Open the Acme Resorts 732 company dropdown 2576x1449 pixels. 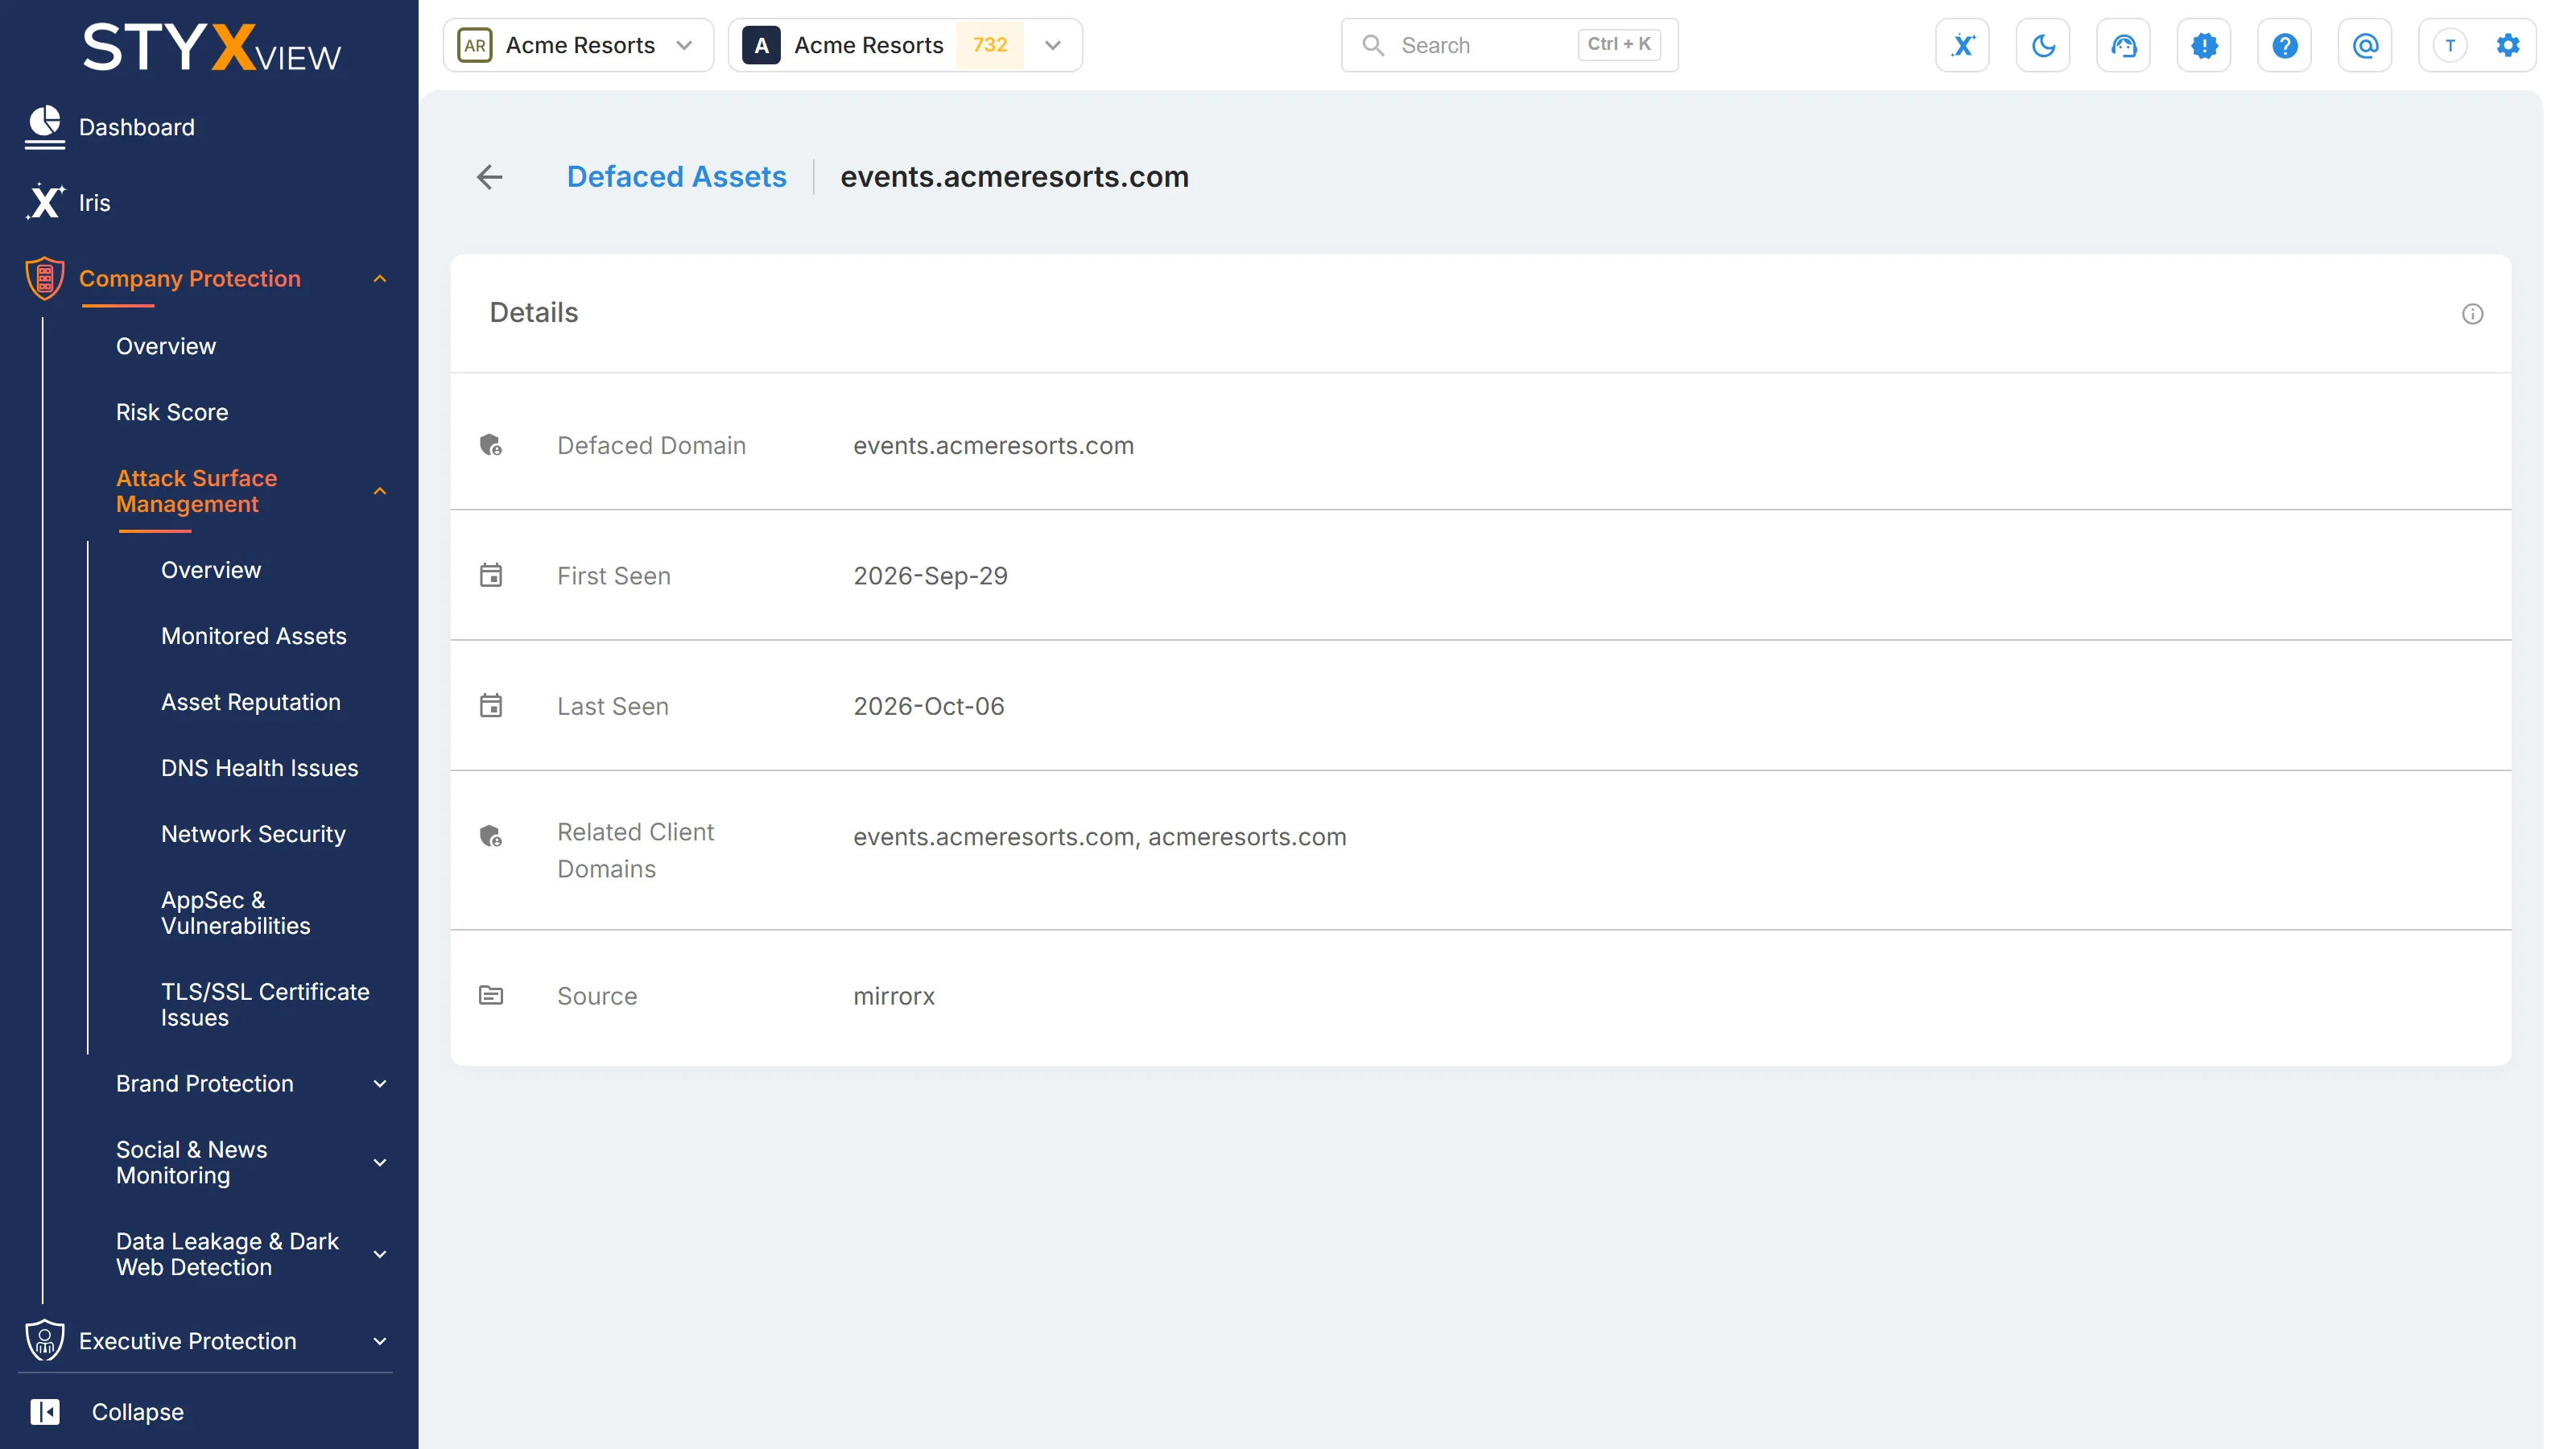coord(905,45)
